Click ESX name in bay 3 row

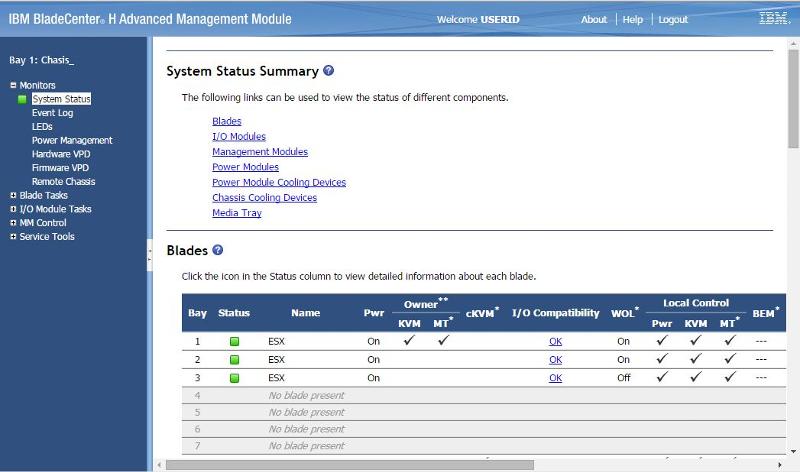[276, 378]
